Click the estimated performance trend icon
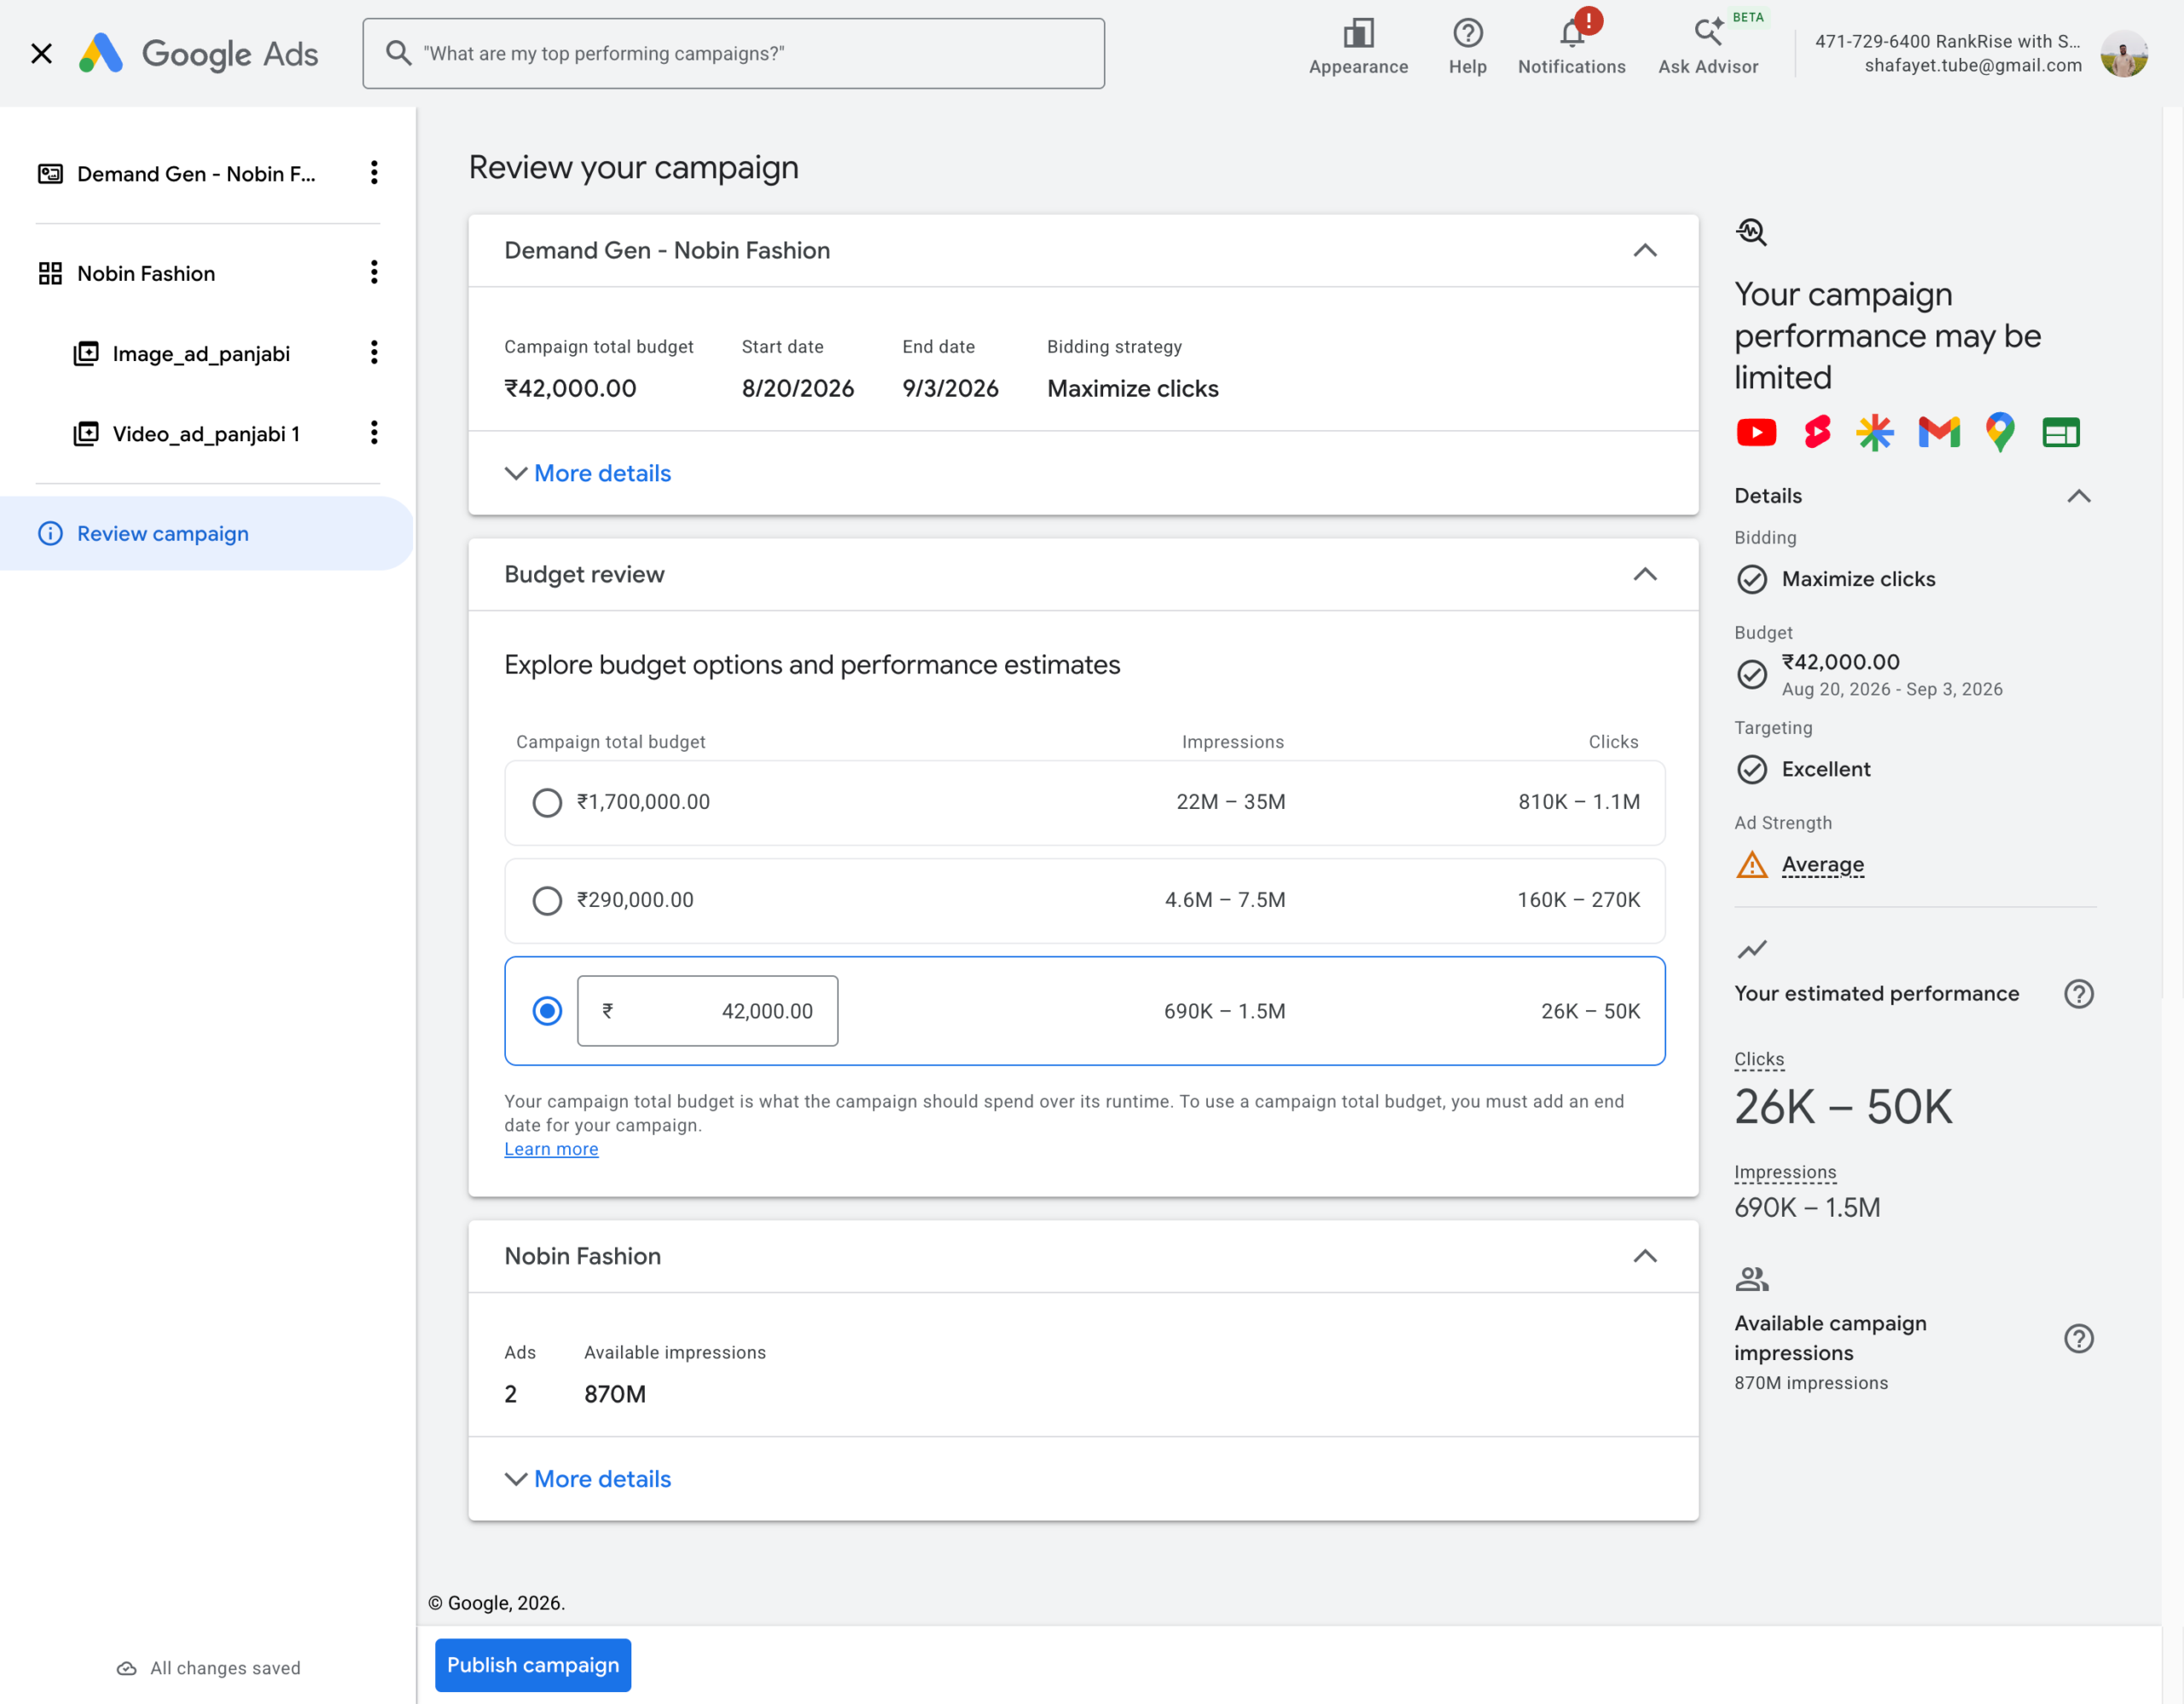This screenshot has height=1704, width=2184. [1752, 949]
